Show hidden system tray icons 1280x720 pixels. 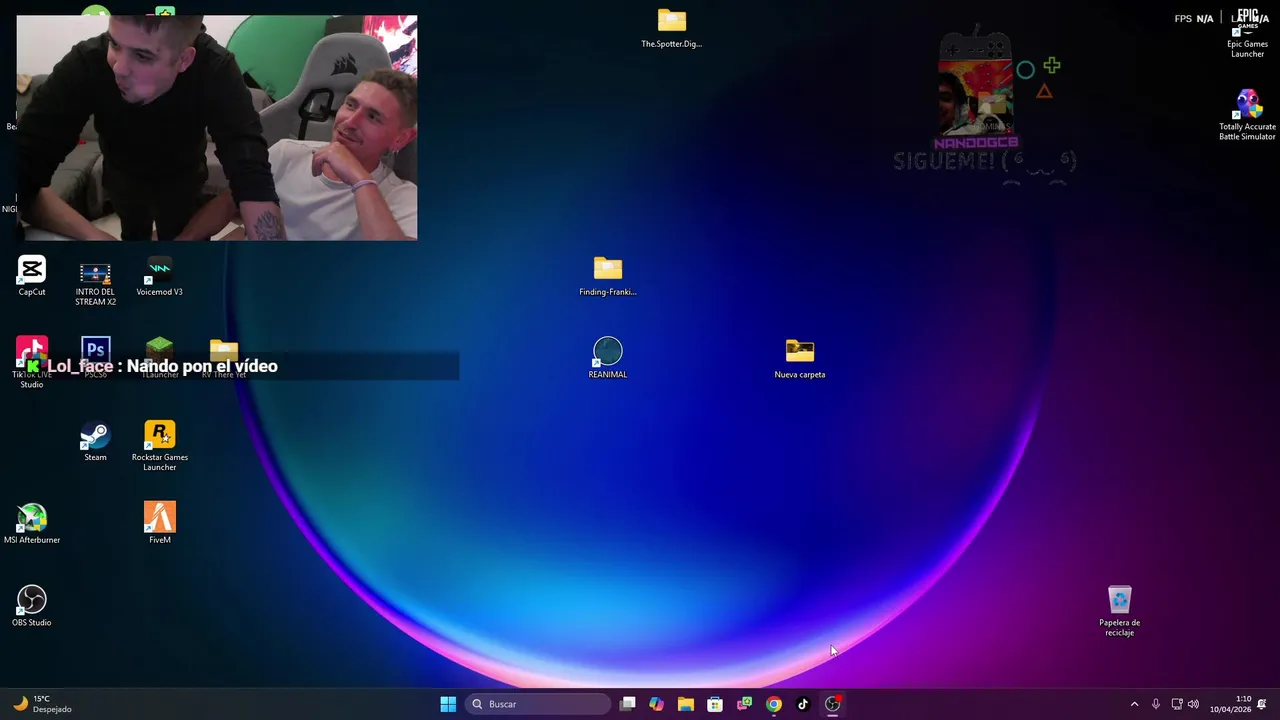tap(1134, 704)
